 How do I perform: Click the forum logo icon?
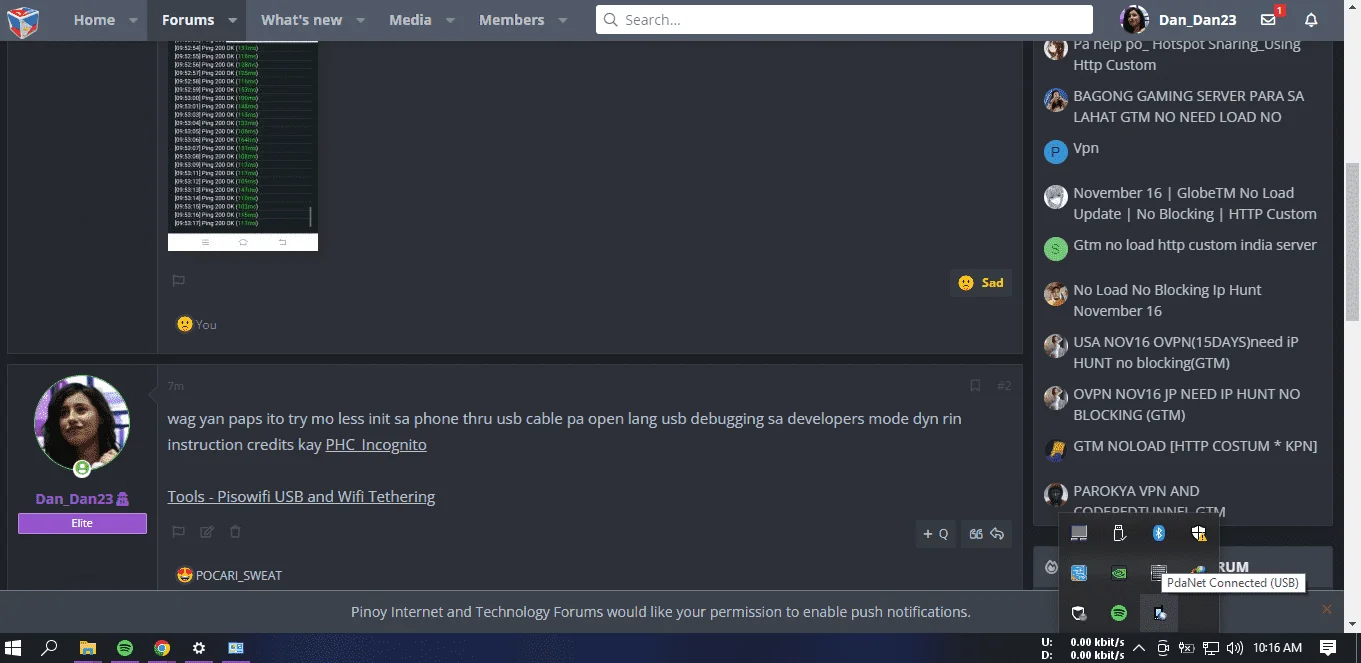[23, 20]
